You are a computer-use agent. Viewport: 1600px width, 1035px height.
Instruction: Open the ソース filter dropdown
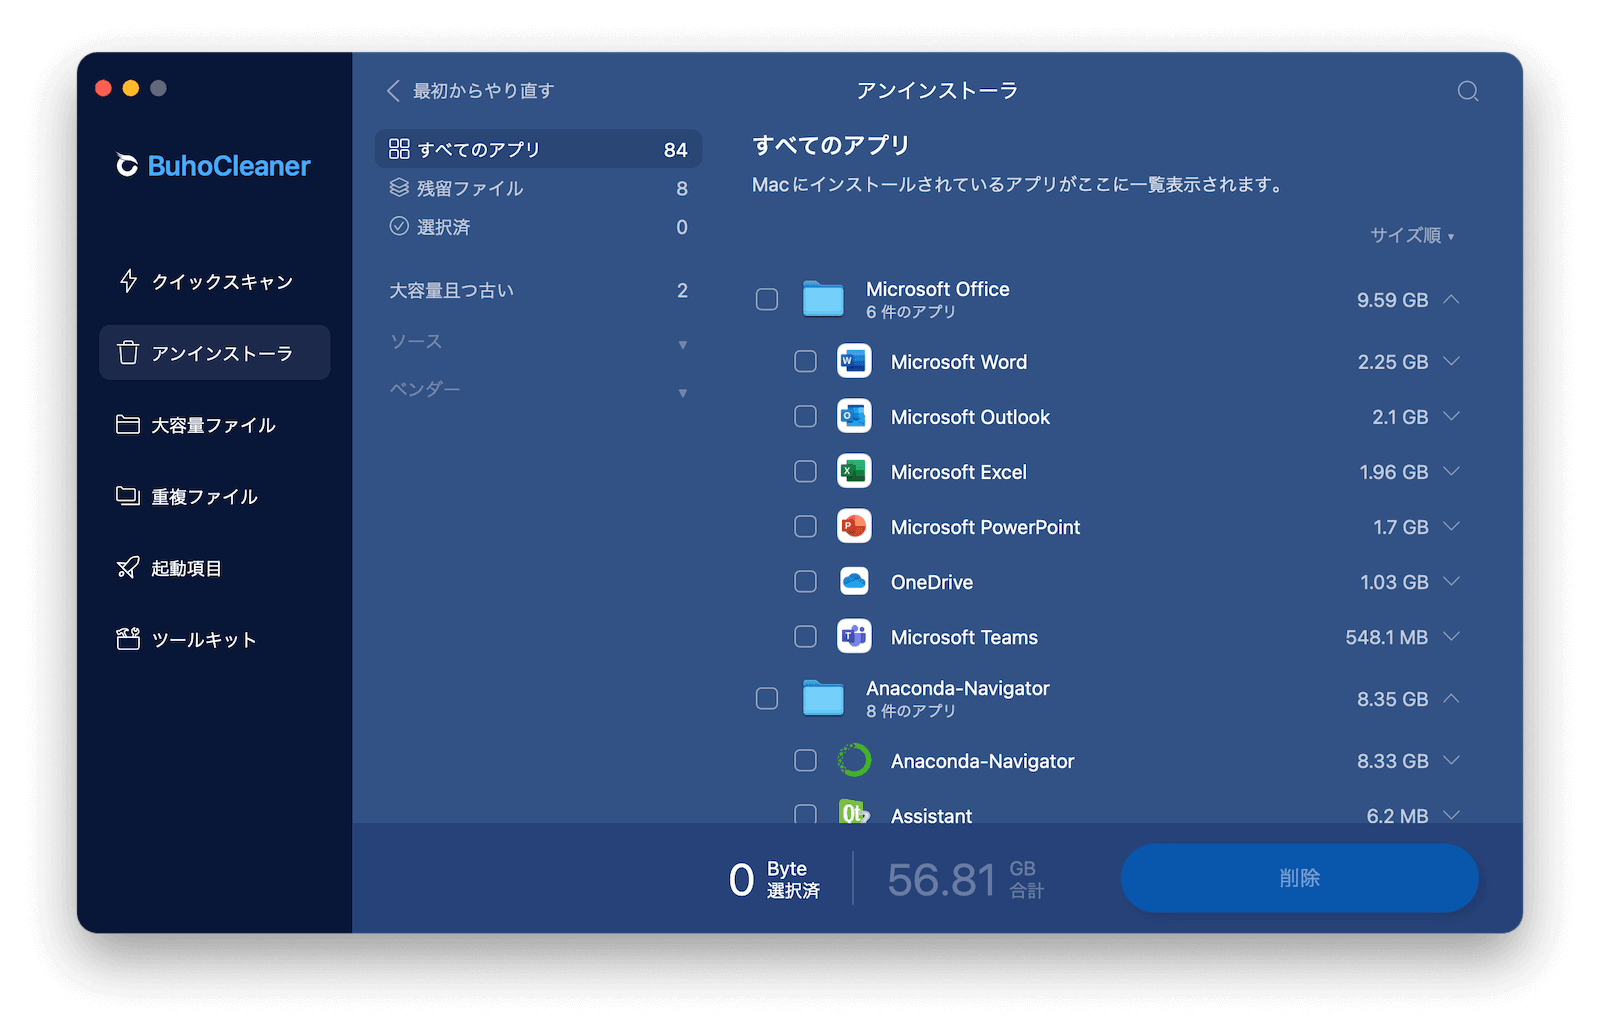click(538, 342)
